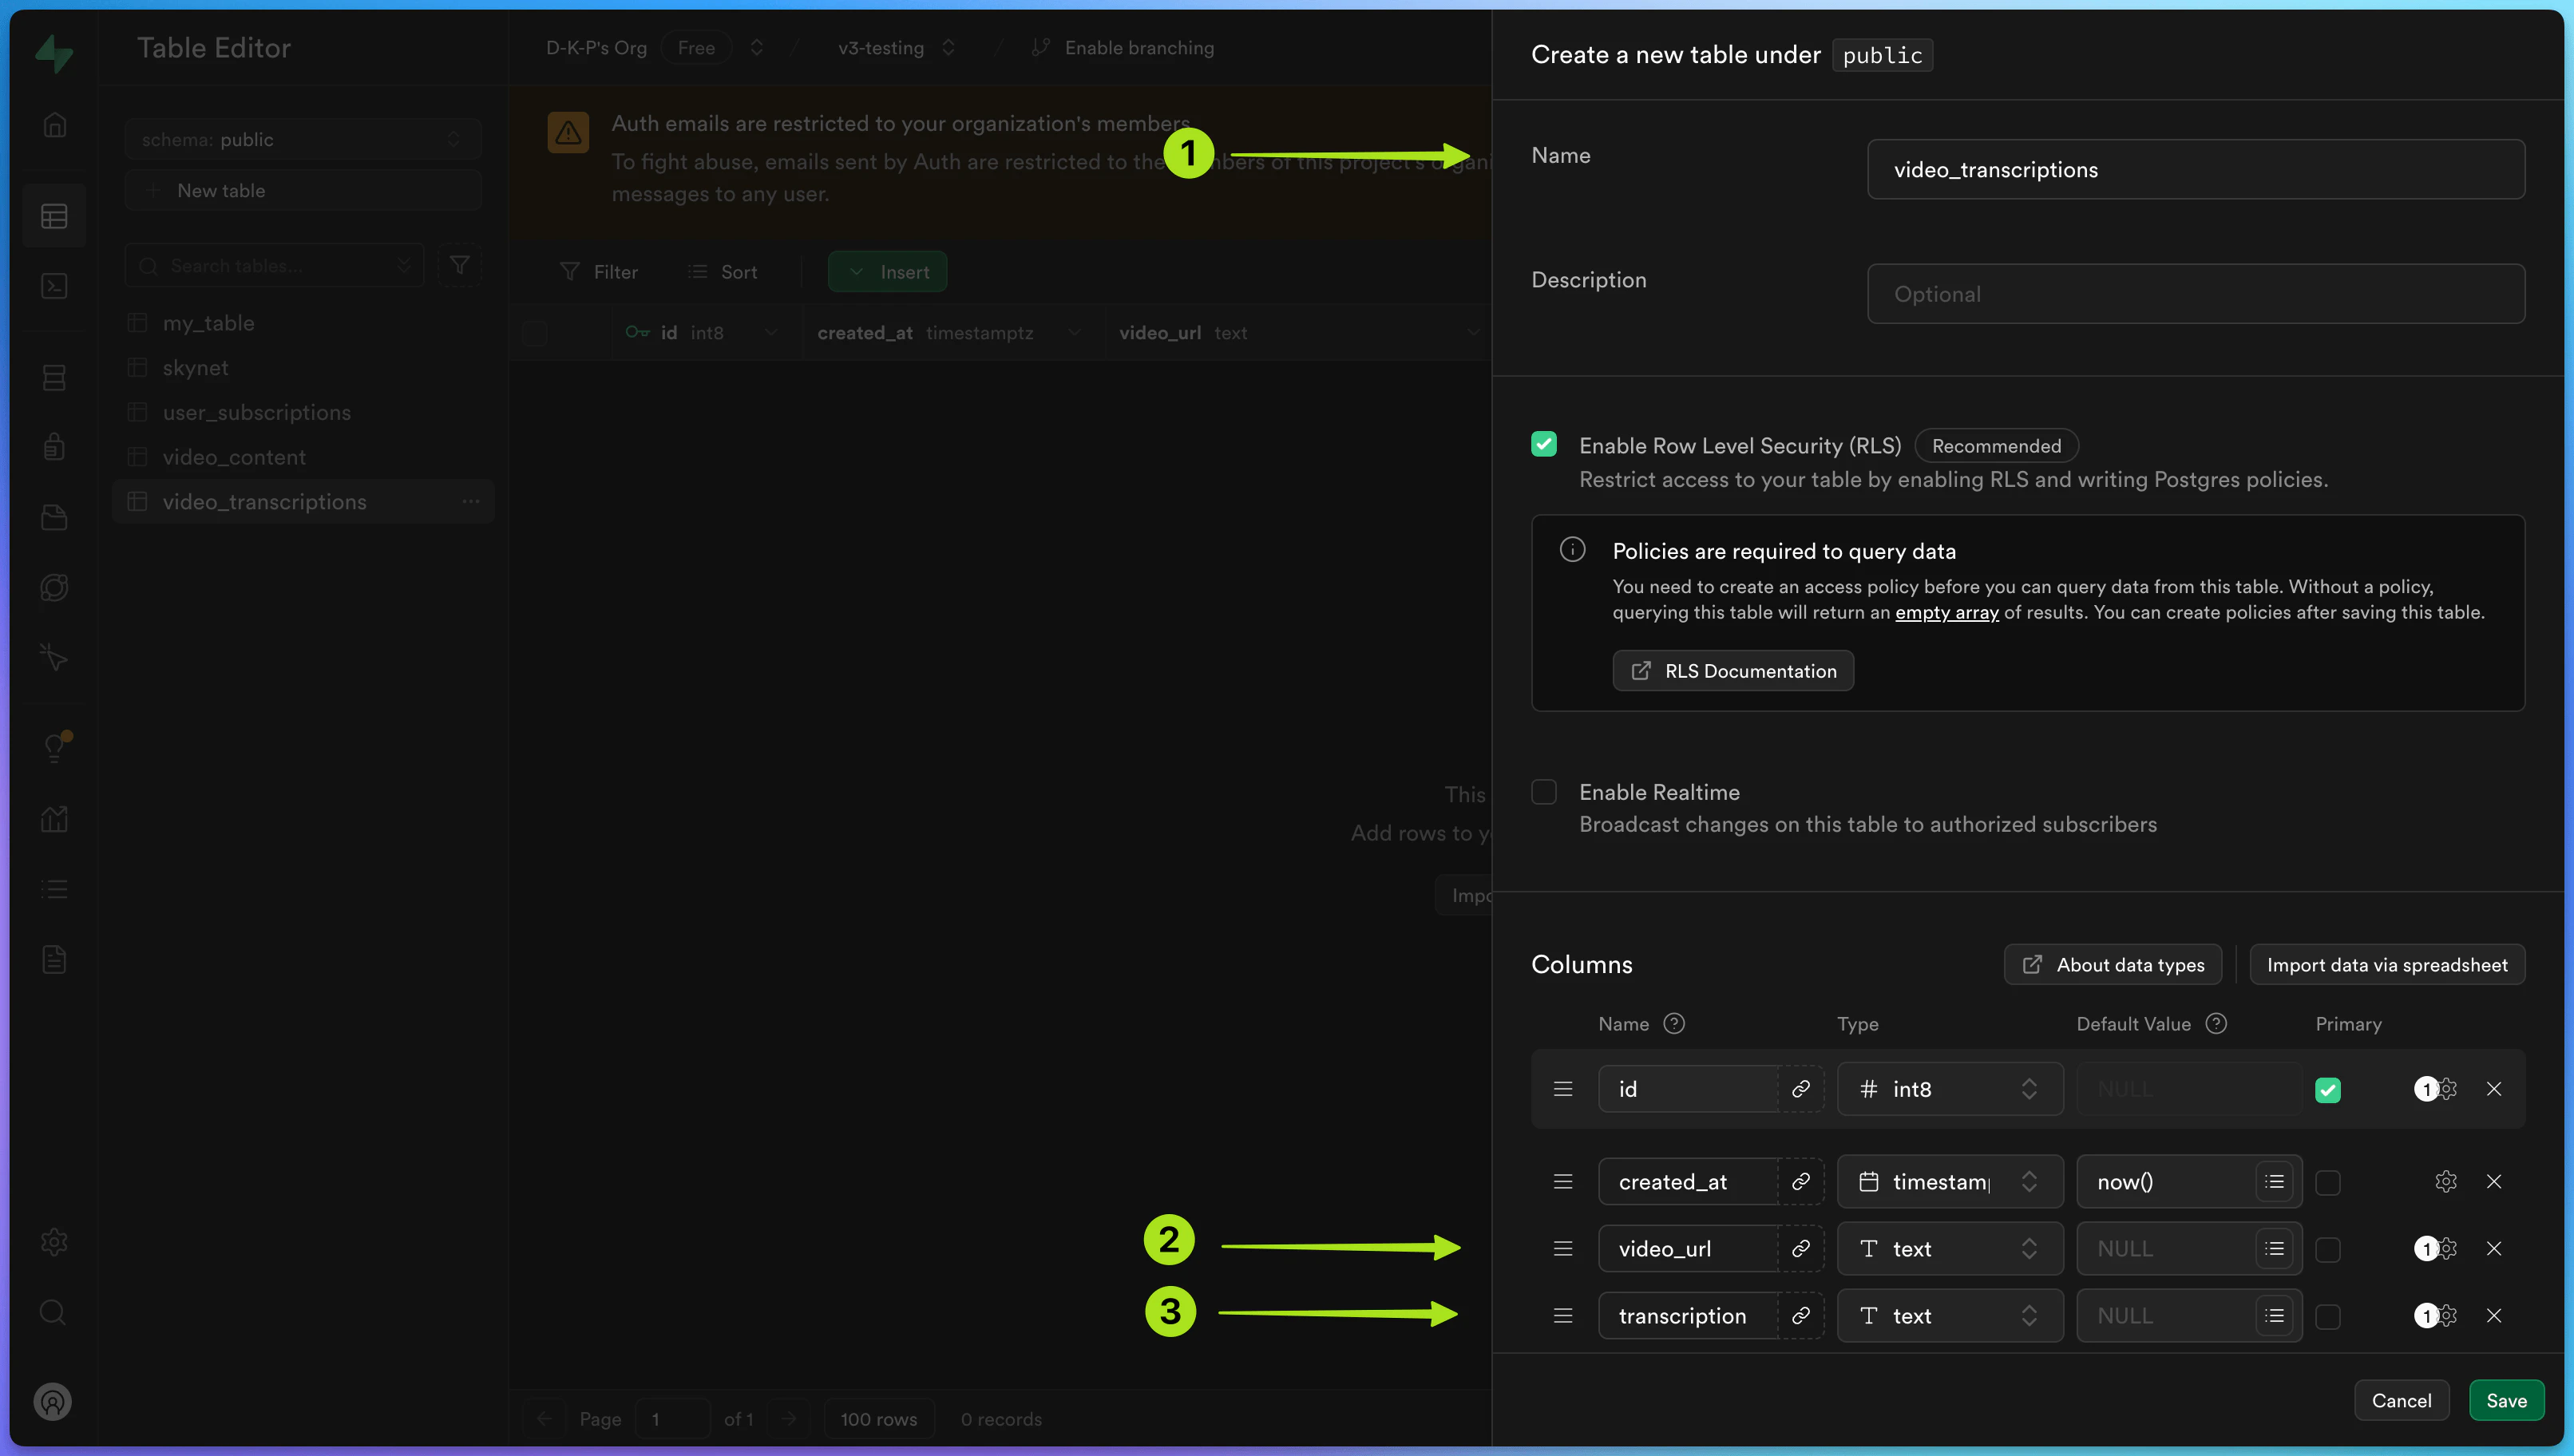The width and height of the screenshot is (2574, 1456).
Task: Expand the timestamp type selector for created_at
Action: [1949, 1181]
